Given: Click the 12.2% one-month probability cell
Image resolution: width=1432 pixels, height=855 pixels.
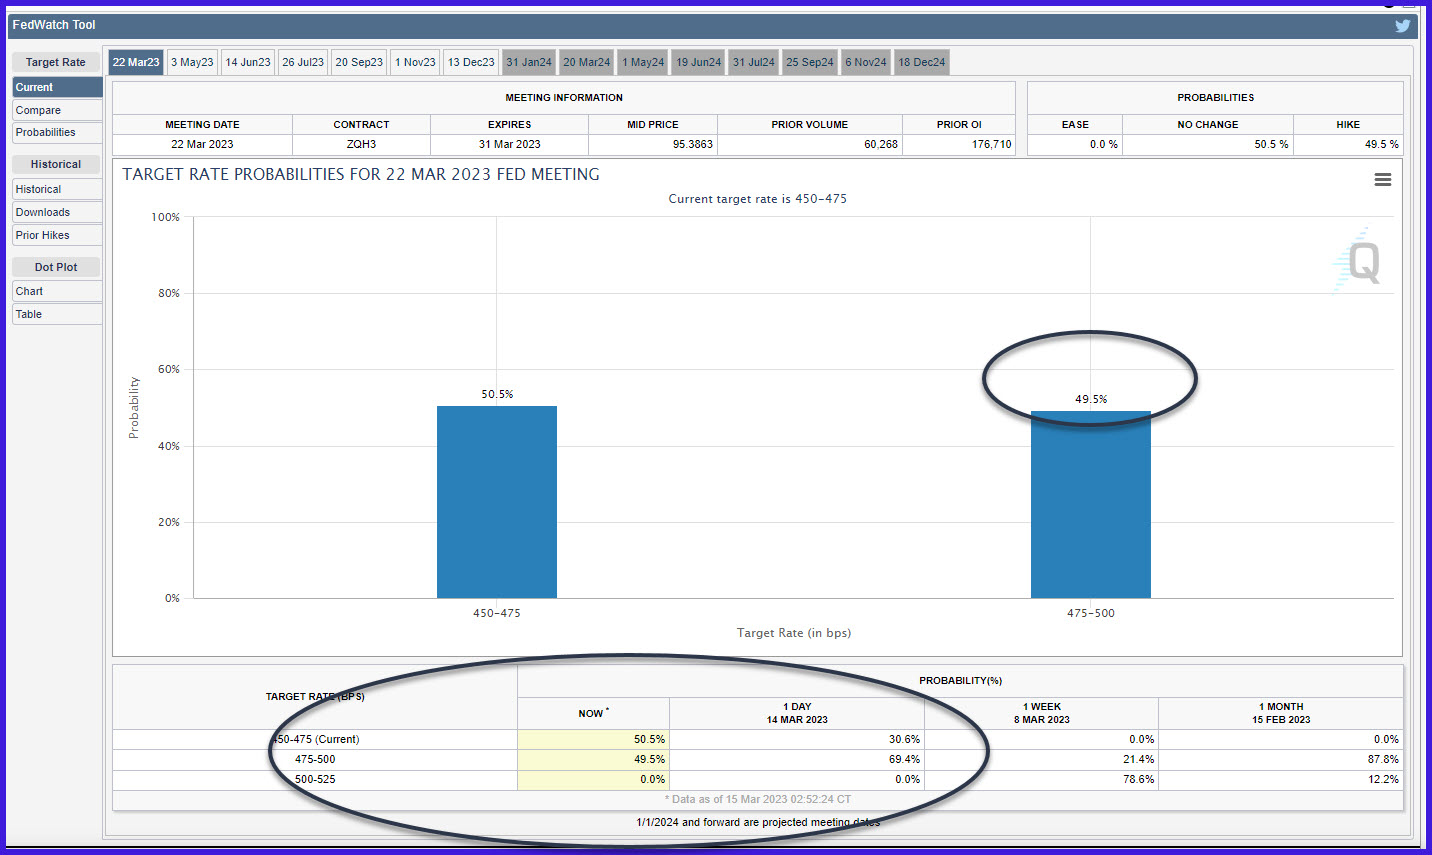Looking at the screenshot, I should [1281, 779].
